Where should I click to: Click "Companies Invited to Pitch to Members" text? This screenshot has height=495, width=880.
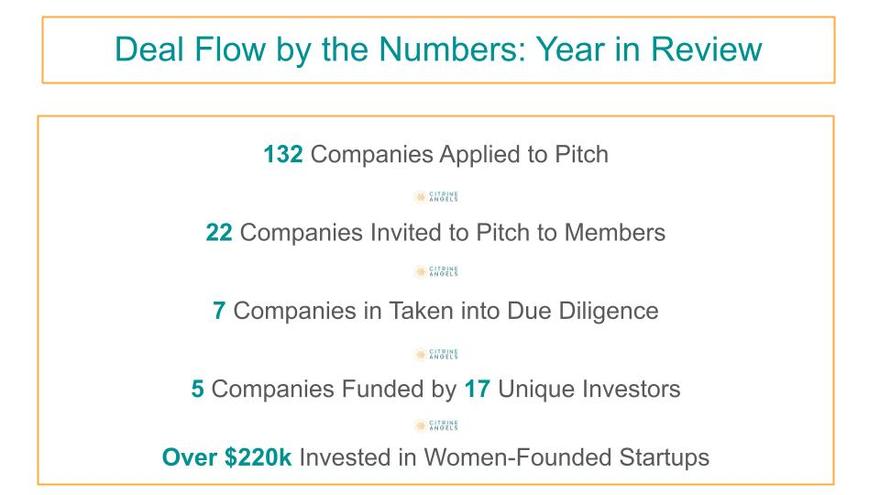(452, 233)
